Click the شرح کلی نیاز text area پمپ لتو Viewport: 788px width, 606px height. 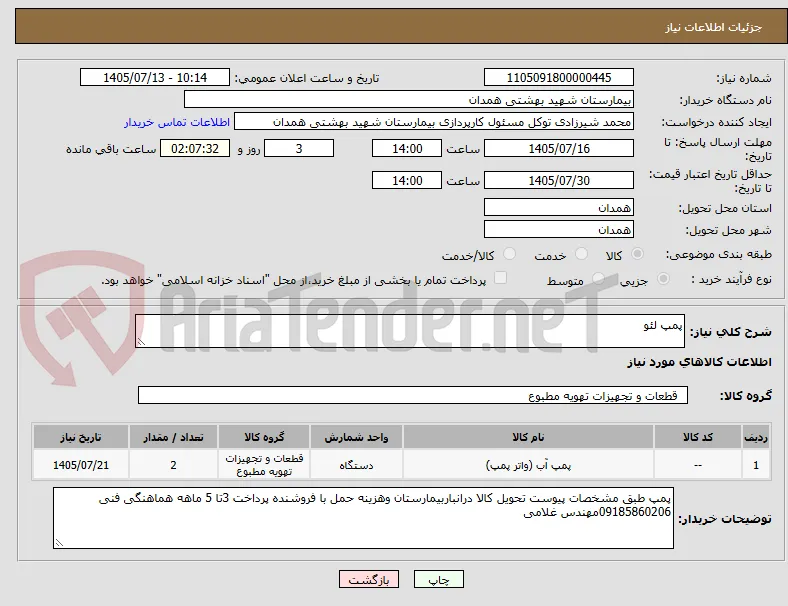point(410,331)
